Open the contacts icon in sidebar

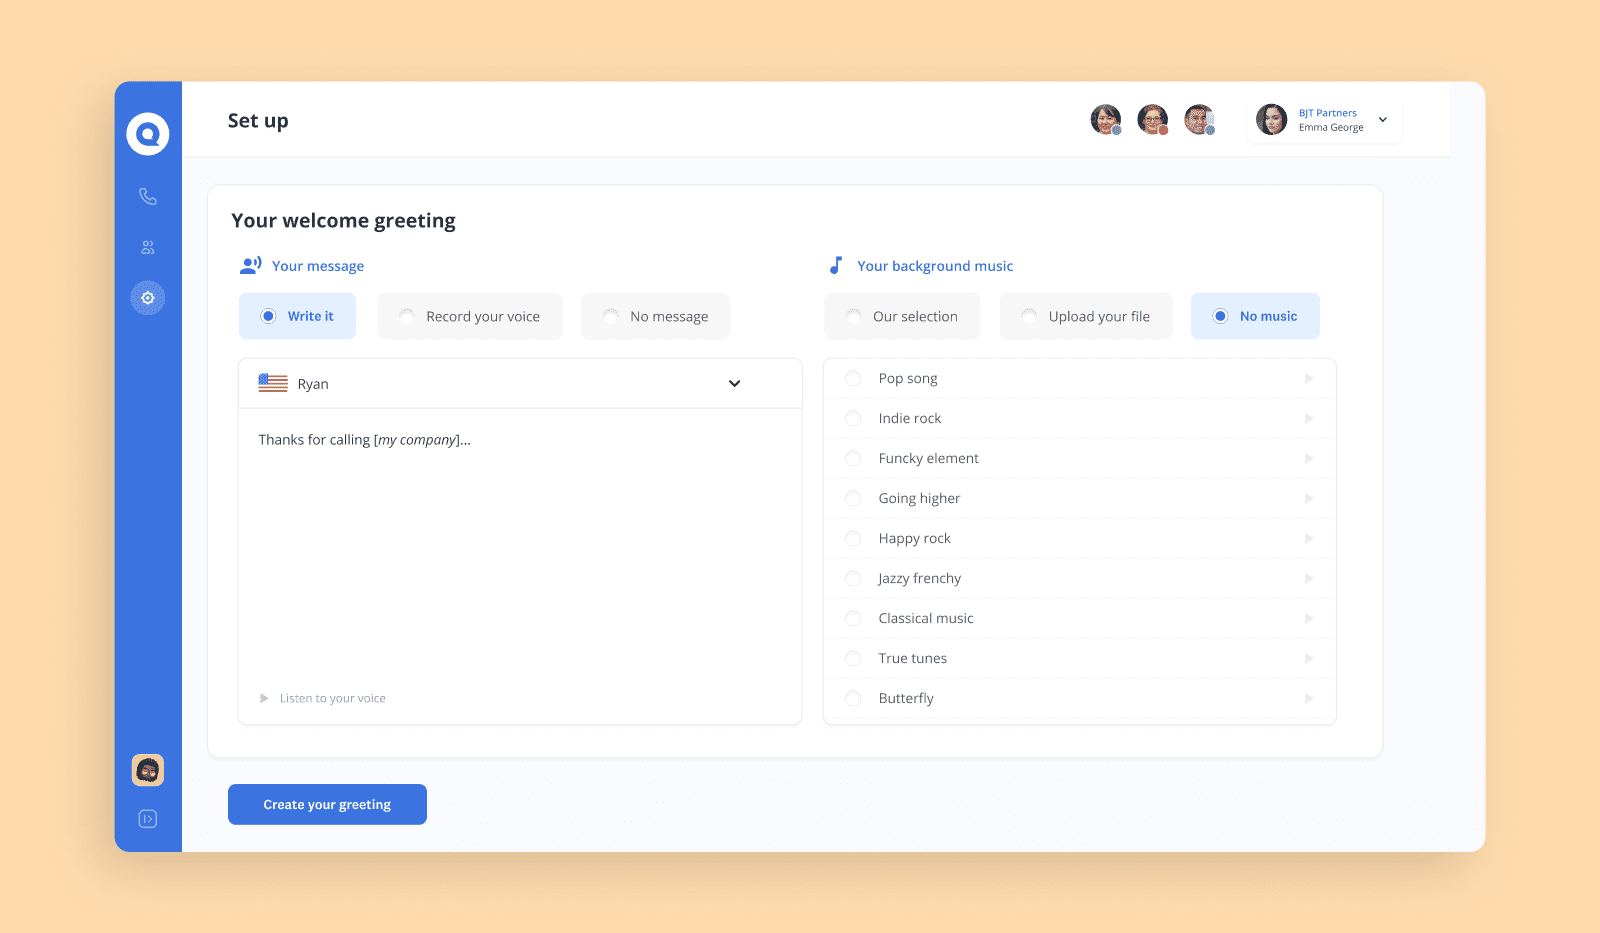(x=148, y=247)
